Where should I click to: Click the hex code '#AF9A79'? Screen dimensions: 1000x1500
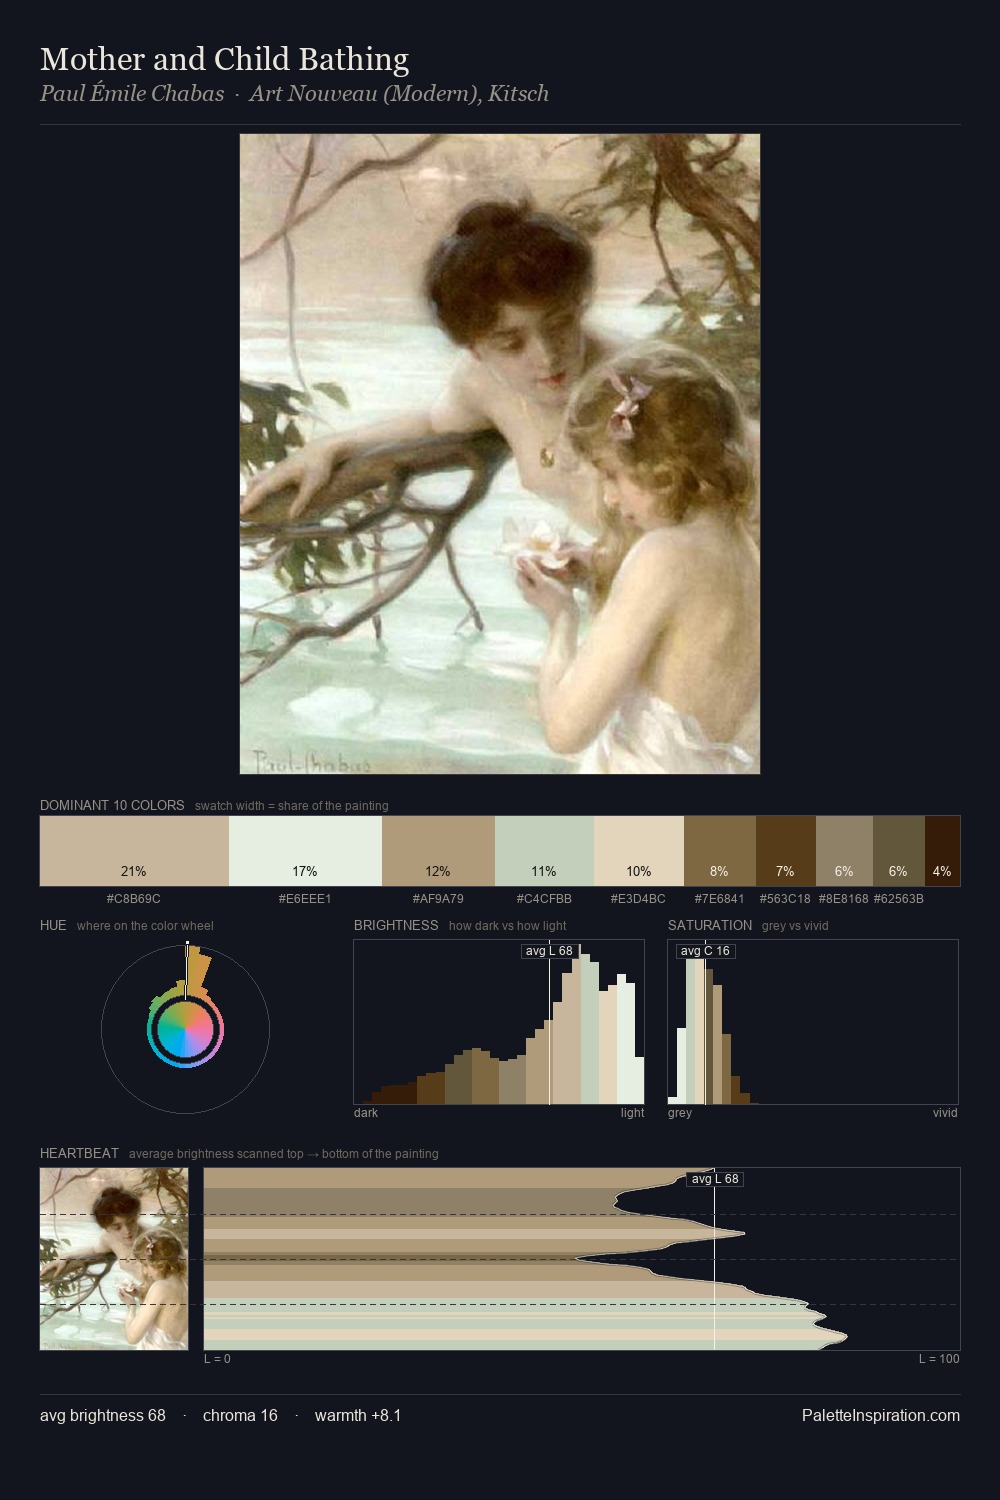tap(438, 899)
